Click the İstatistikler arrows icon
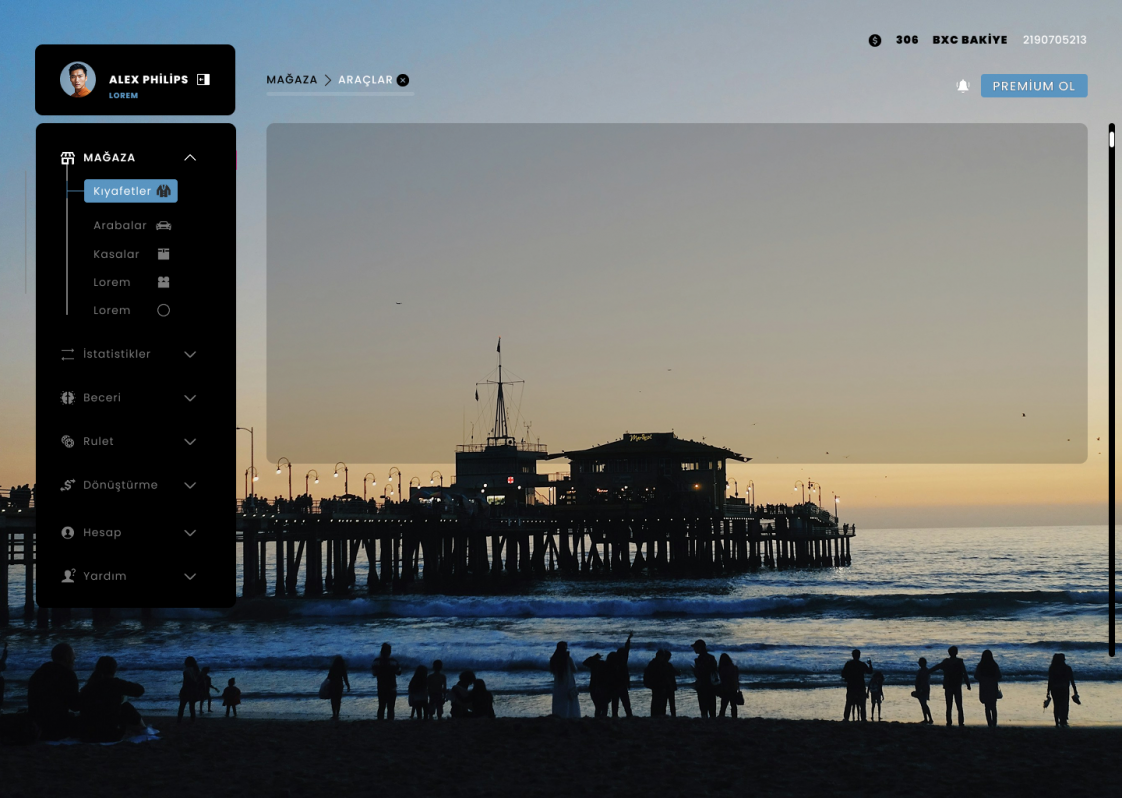The image size is (1122, 798). pos(68,354)
